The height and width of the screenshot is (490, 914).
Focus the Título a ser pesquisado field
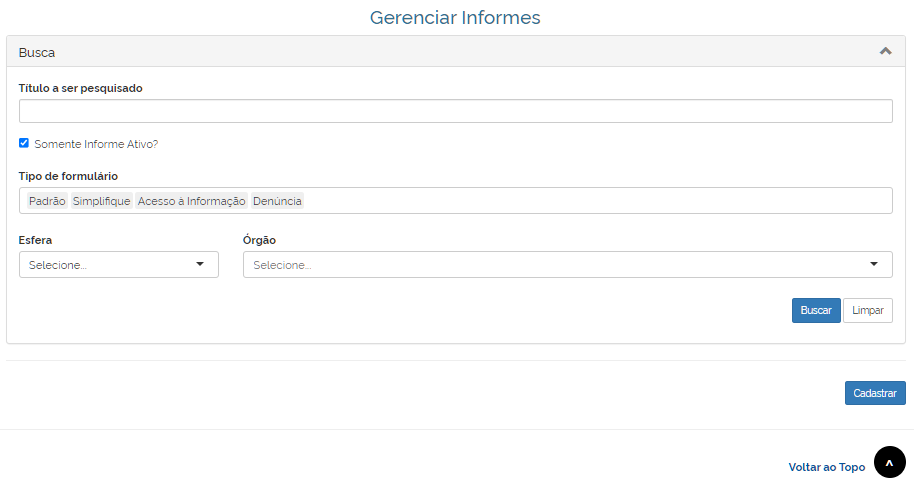456,111
